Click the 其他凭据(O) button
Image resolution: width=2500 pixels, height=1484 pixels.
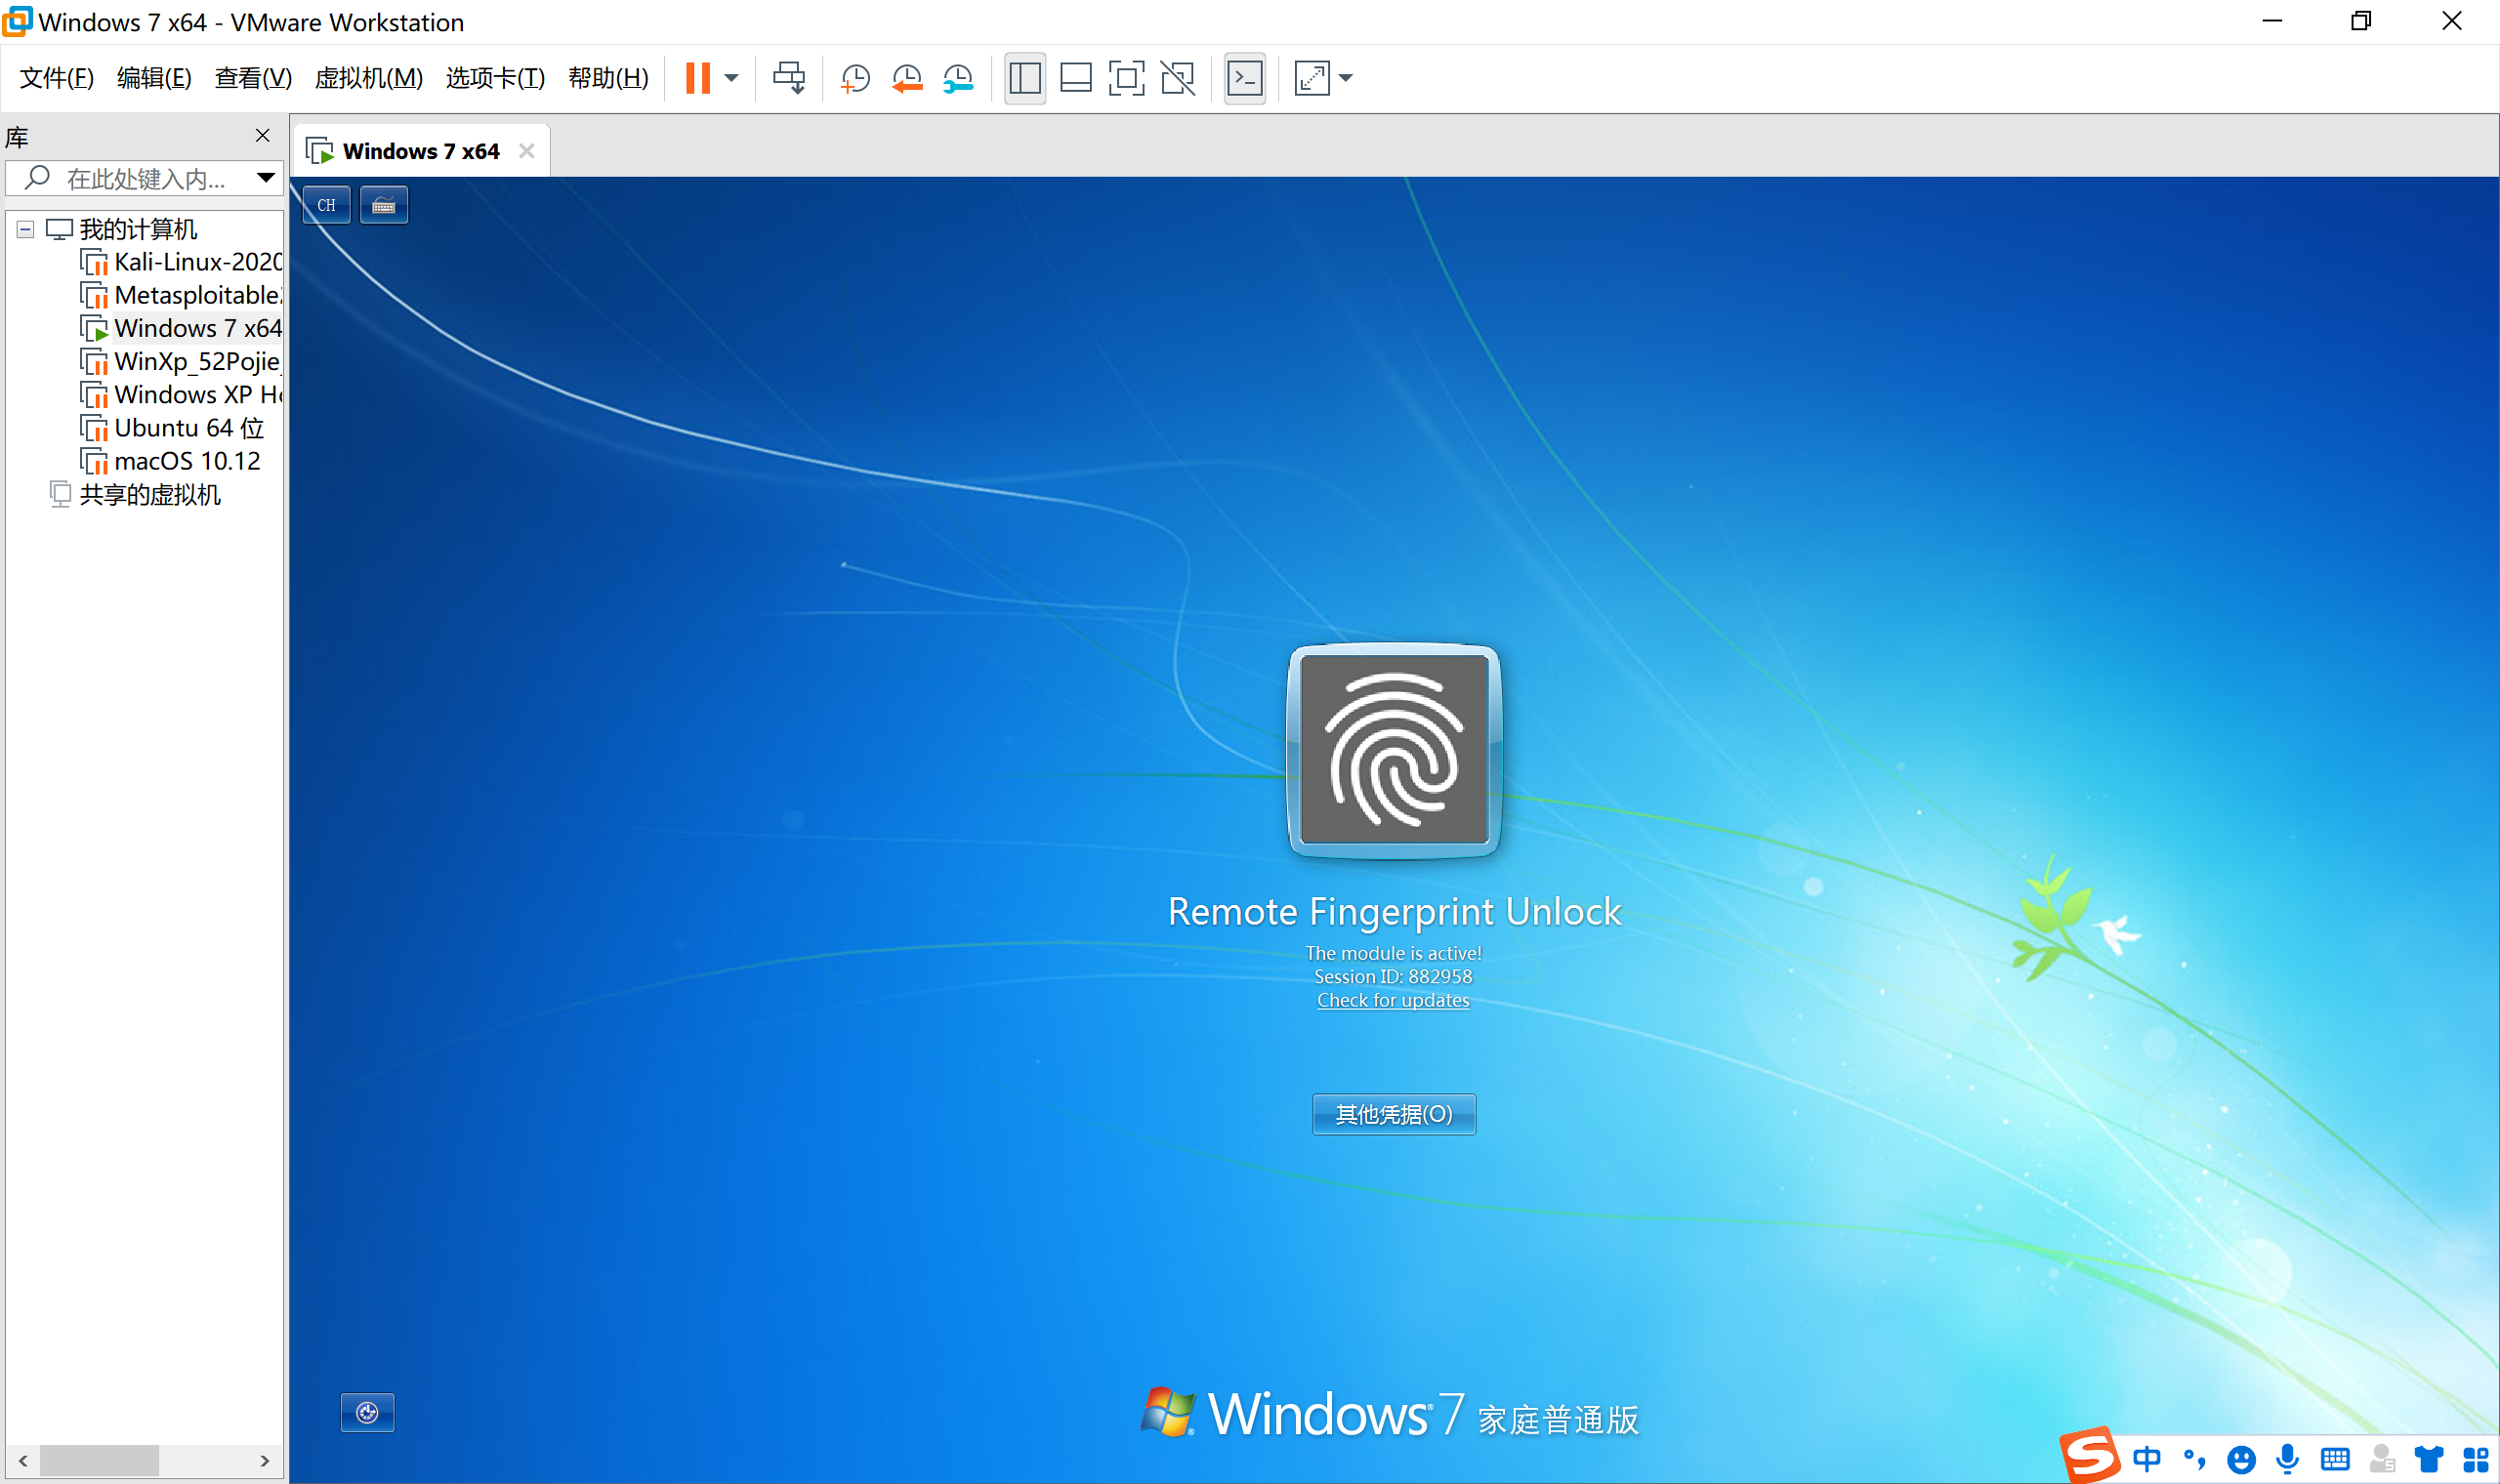[1393, 1114]
